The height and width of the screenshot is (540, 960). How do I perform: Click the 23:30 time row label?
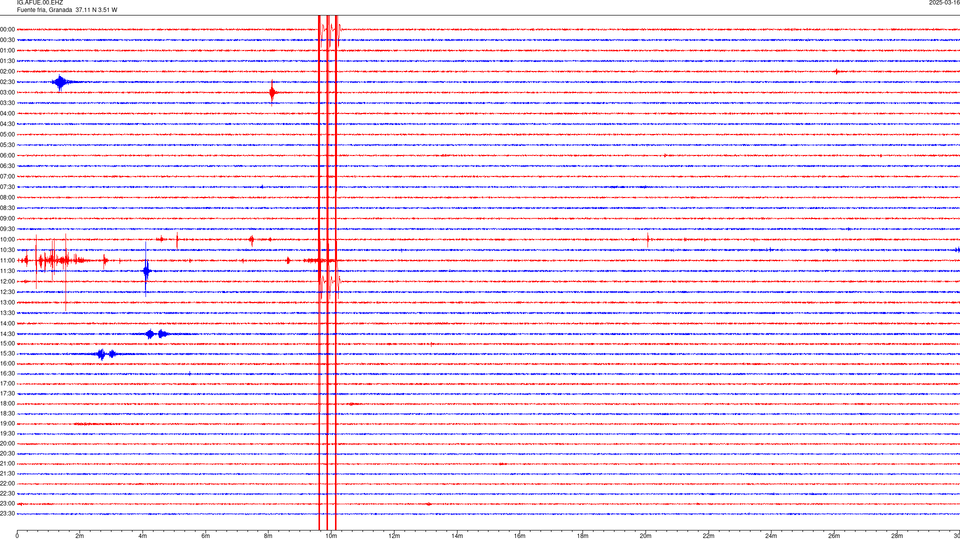[x=7, y=514]
